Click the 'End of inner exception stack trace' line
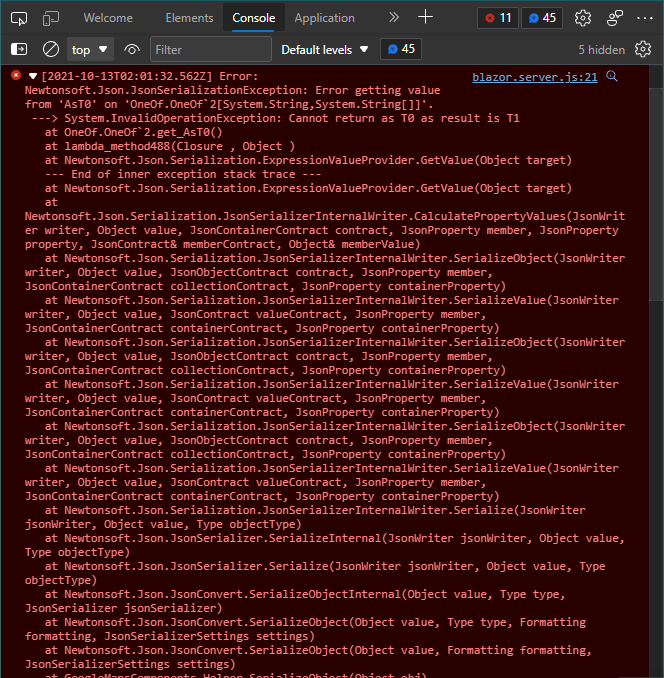Image resolution: width=664 pixels, height=678 pixels. pyautogui.click(x=183, y=174)
